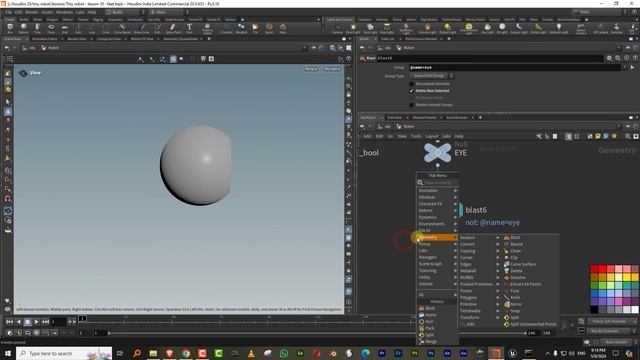This screenshot has width=640, height=360.
Task: Open the Build desktop dropdown
Action: tap(124, 12)
